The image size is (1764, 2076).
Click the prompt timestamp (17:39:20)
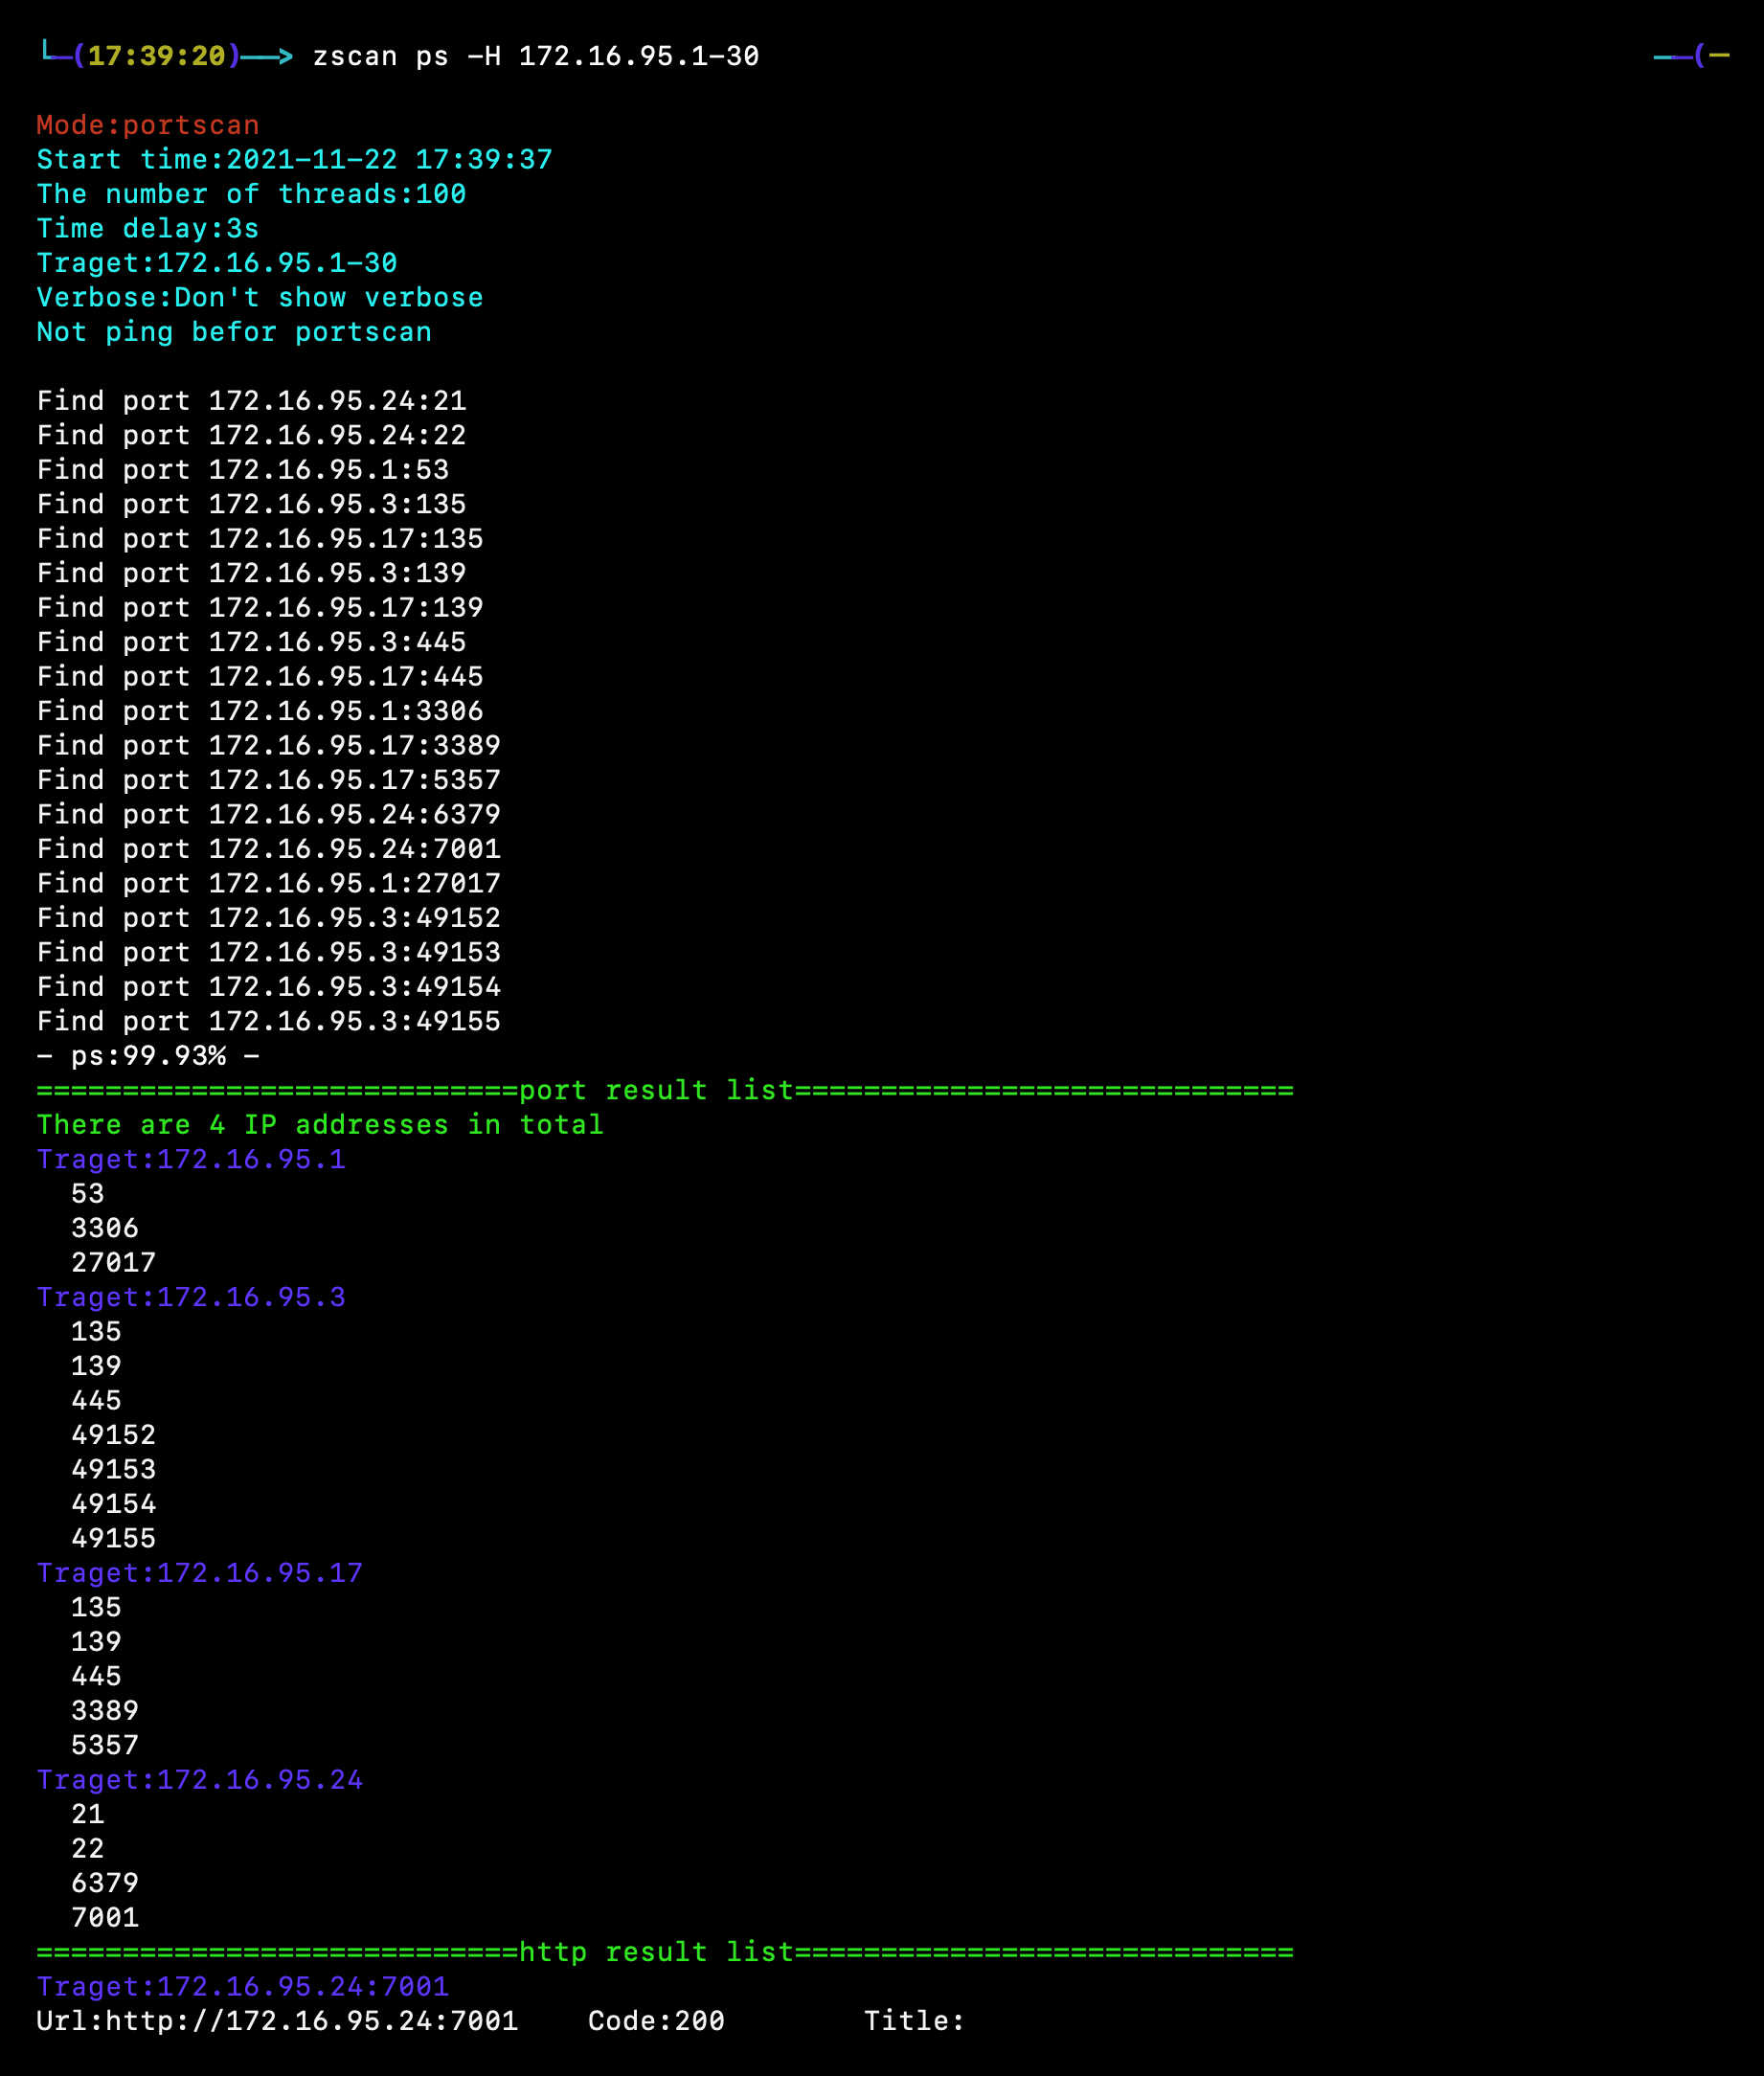click(x=156, y=56)
